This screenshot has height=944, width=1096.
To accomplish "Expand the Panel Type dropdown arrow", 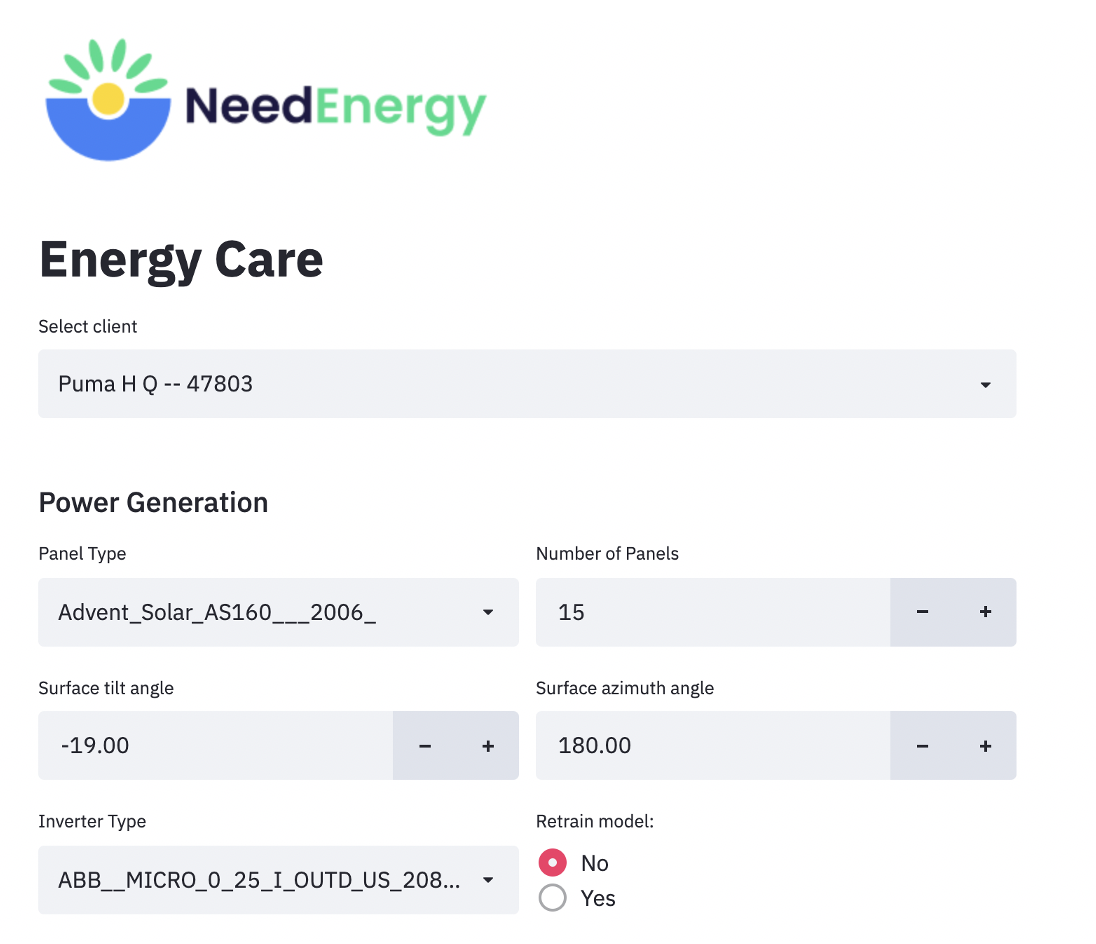I will tap(488, 612).
